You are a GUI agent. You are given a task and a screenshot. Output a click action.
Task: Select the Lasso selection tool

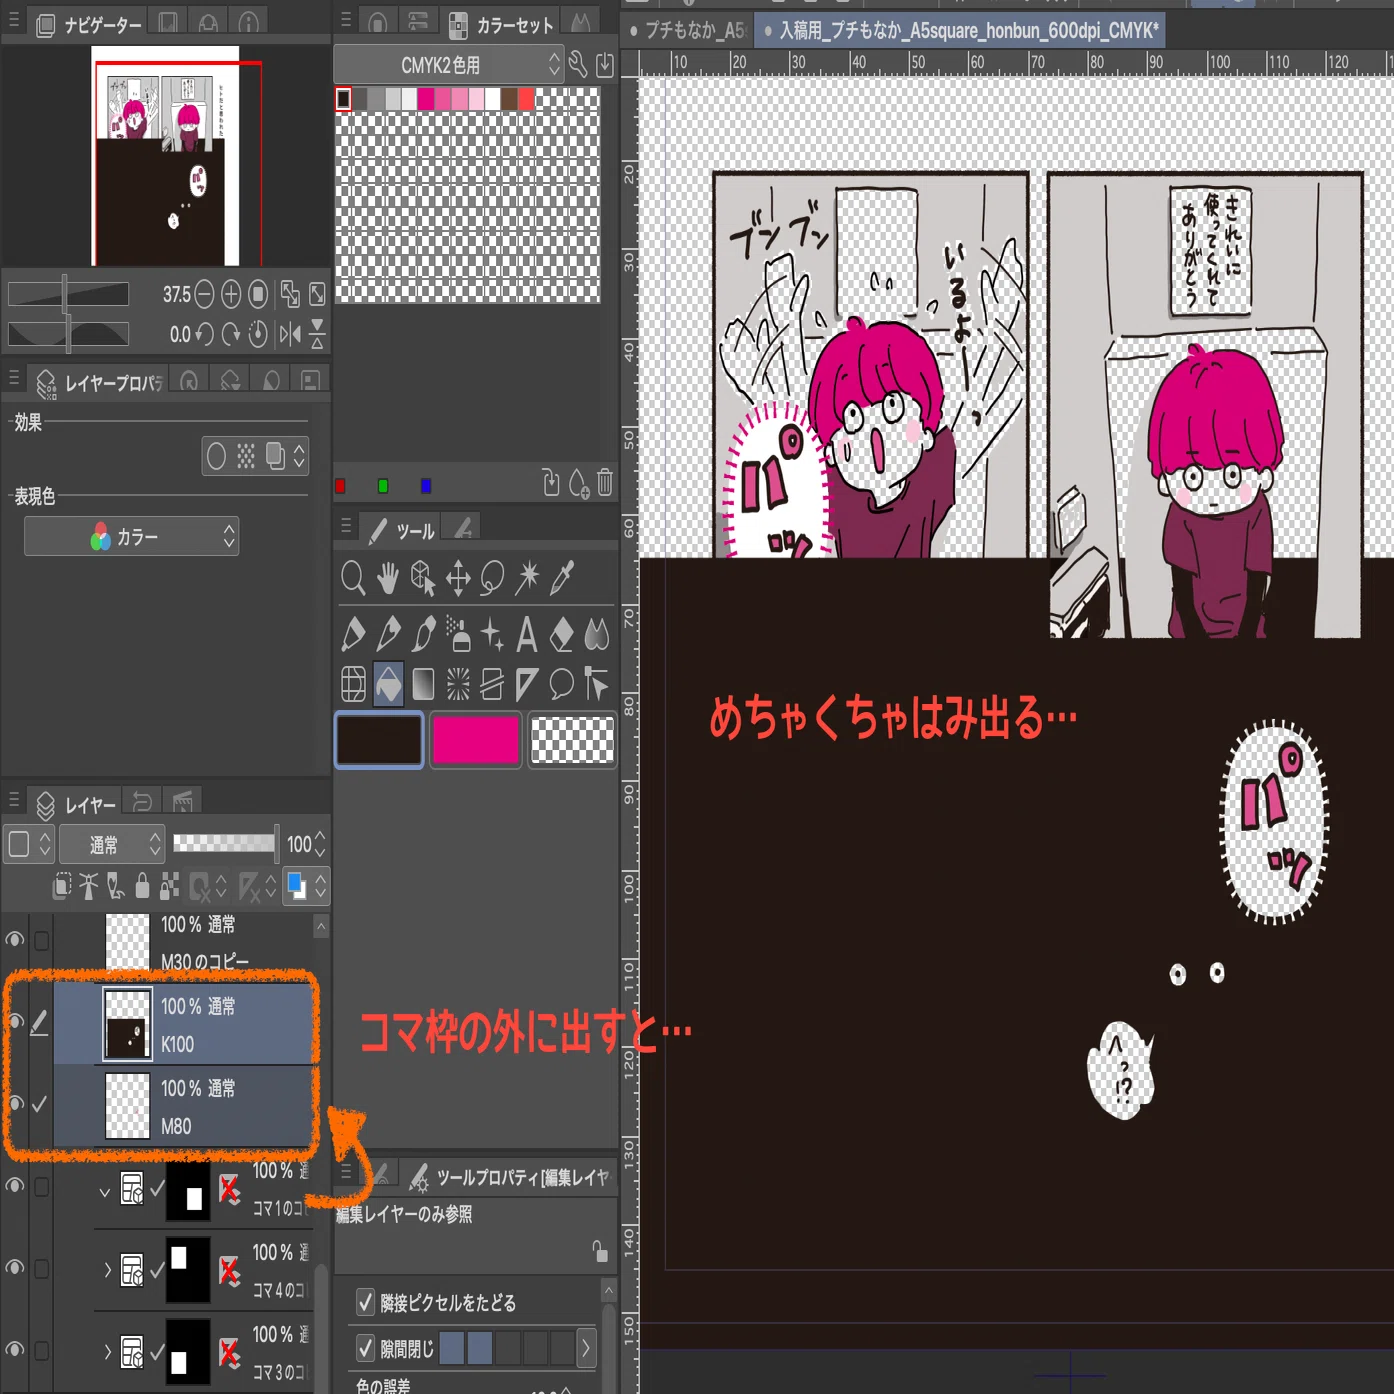492,578
